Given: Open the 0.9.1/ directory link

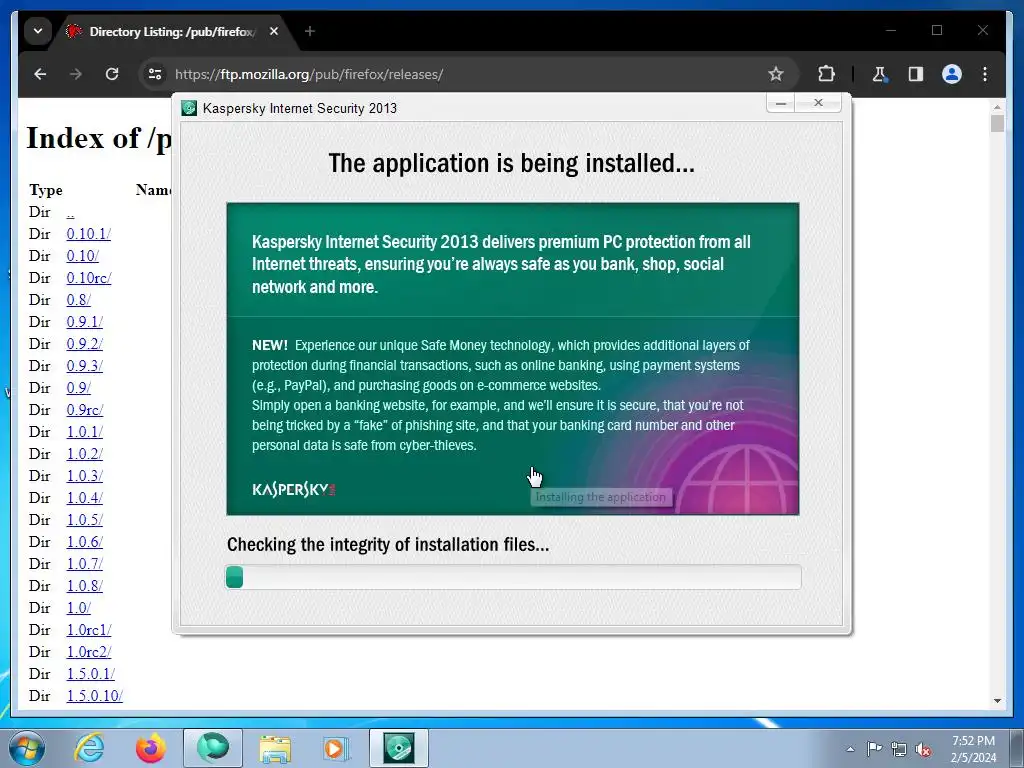Looking at the screenshot, I should pos(85,322).
